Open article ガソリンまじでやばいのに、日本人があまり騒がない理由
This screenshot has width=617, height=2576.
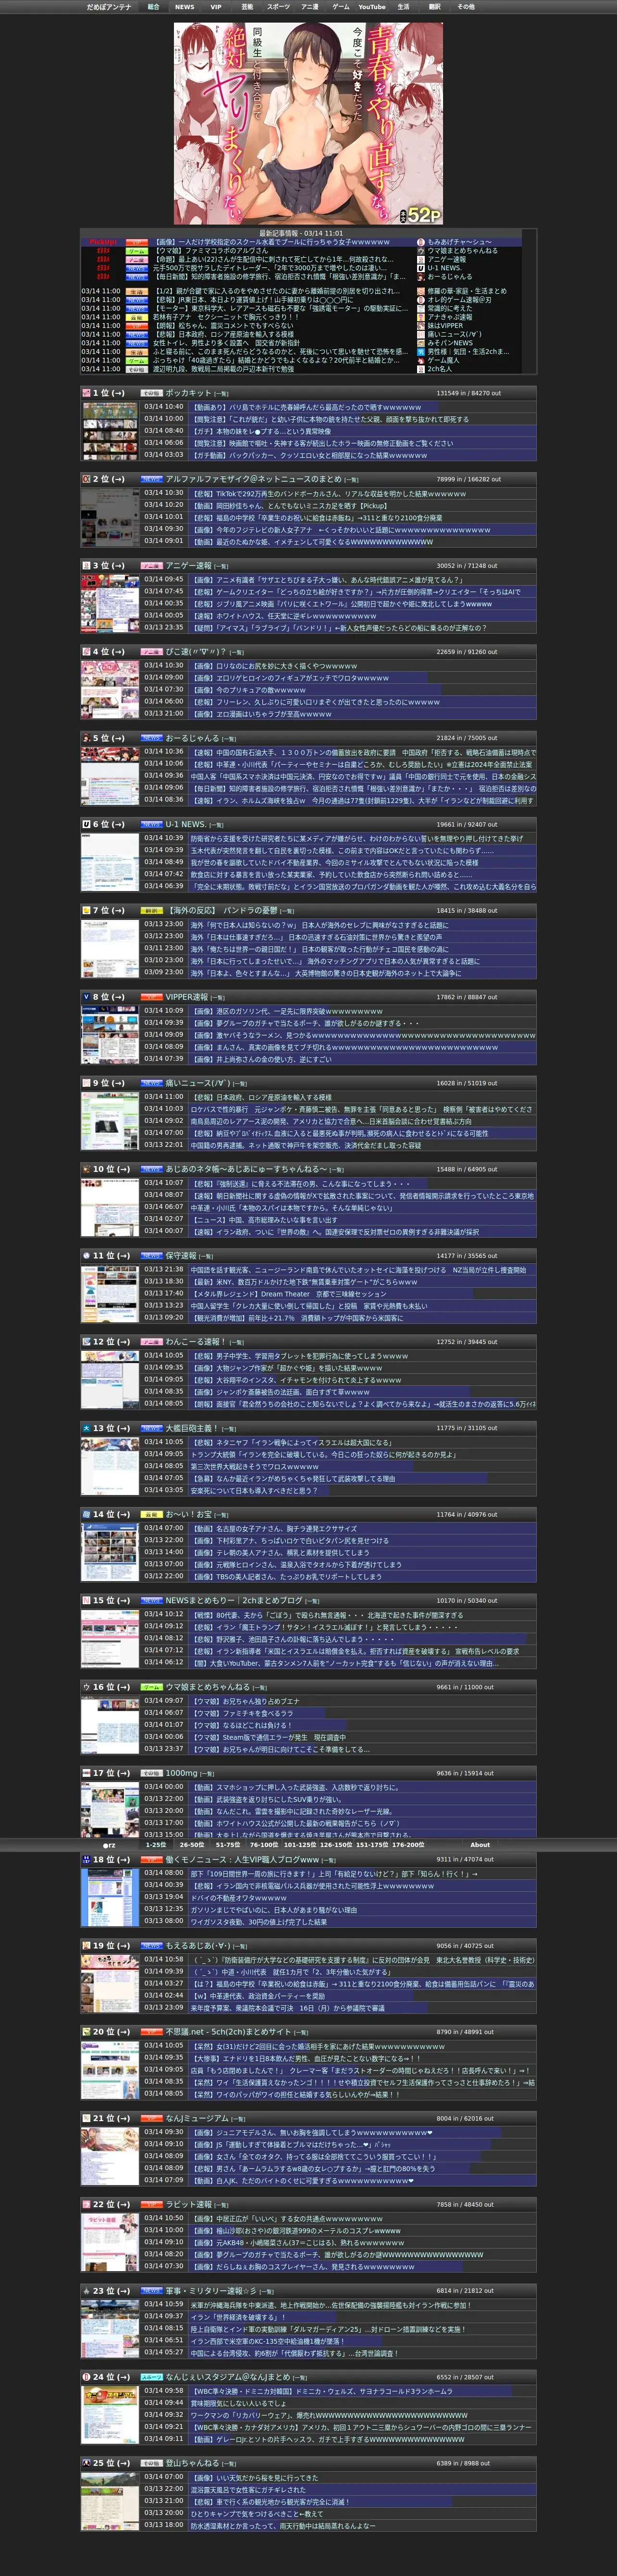273,1909
